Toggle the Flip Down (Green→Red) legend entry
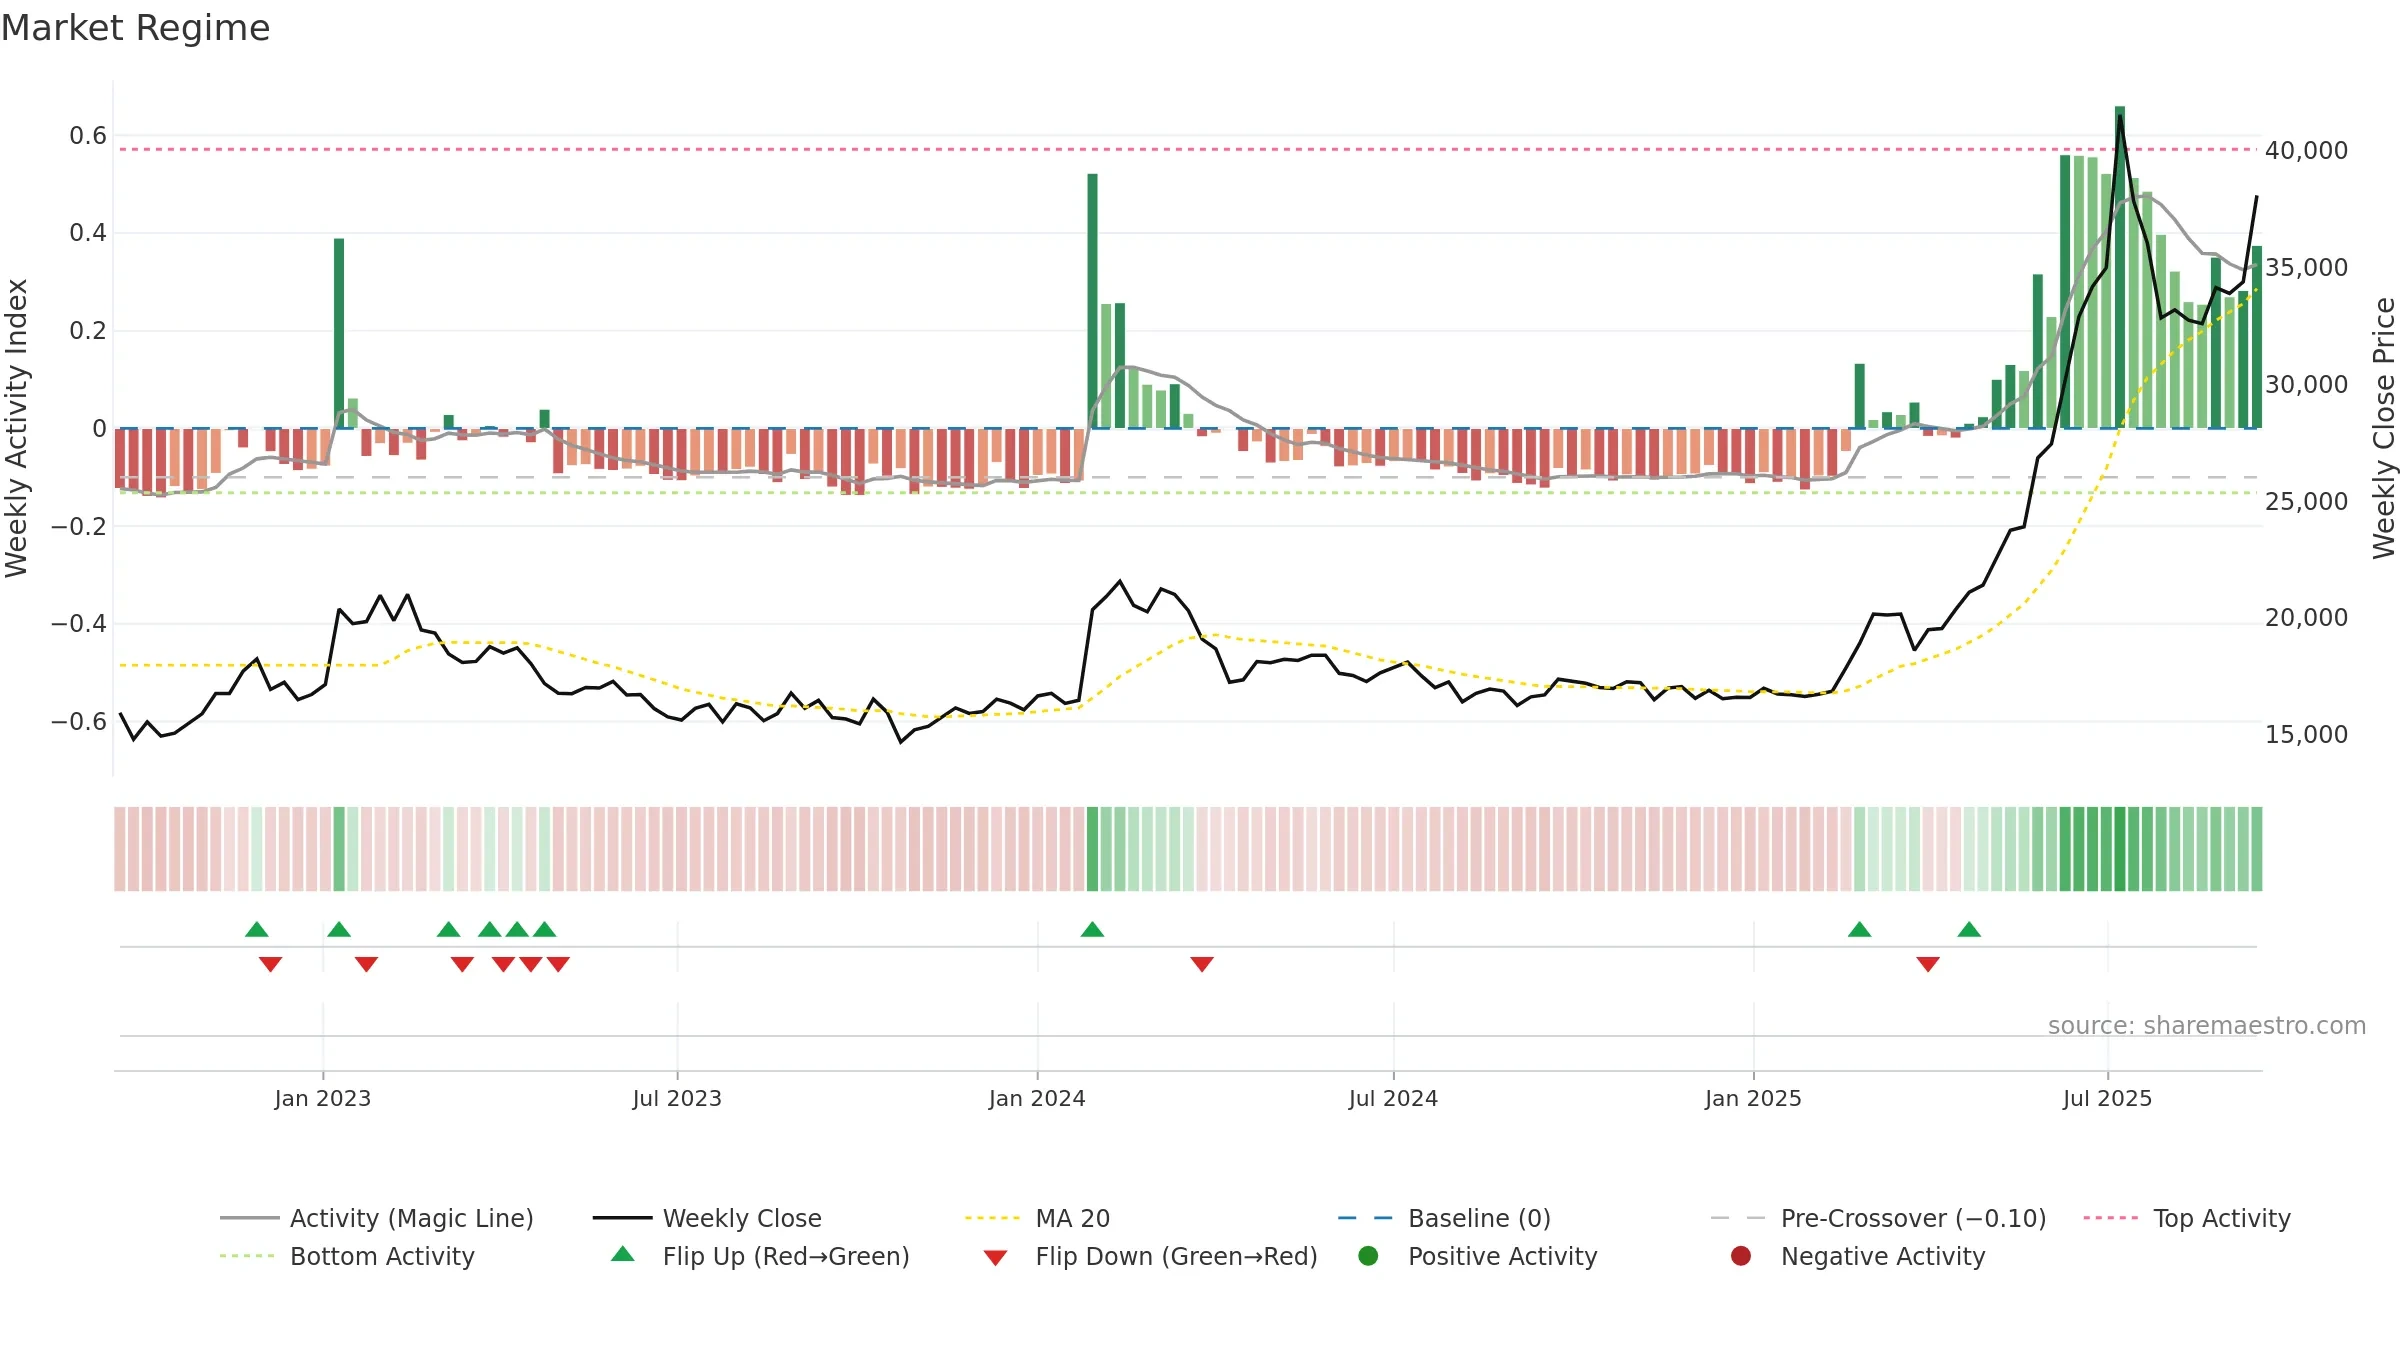2400x1350 pixels. [x=1150, y=1256]
